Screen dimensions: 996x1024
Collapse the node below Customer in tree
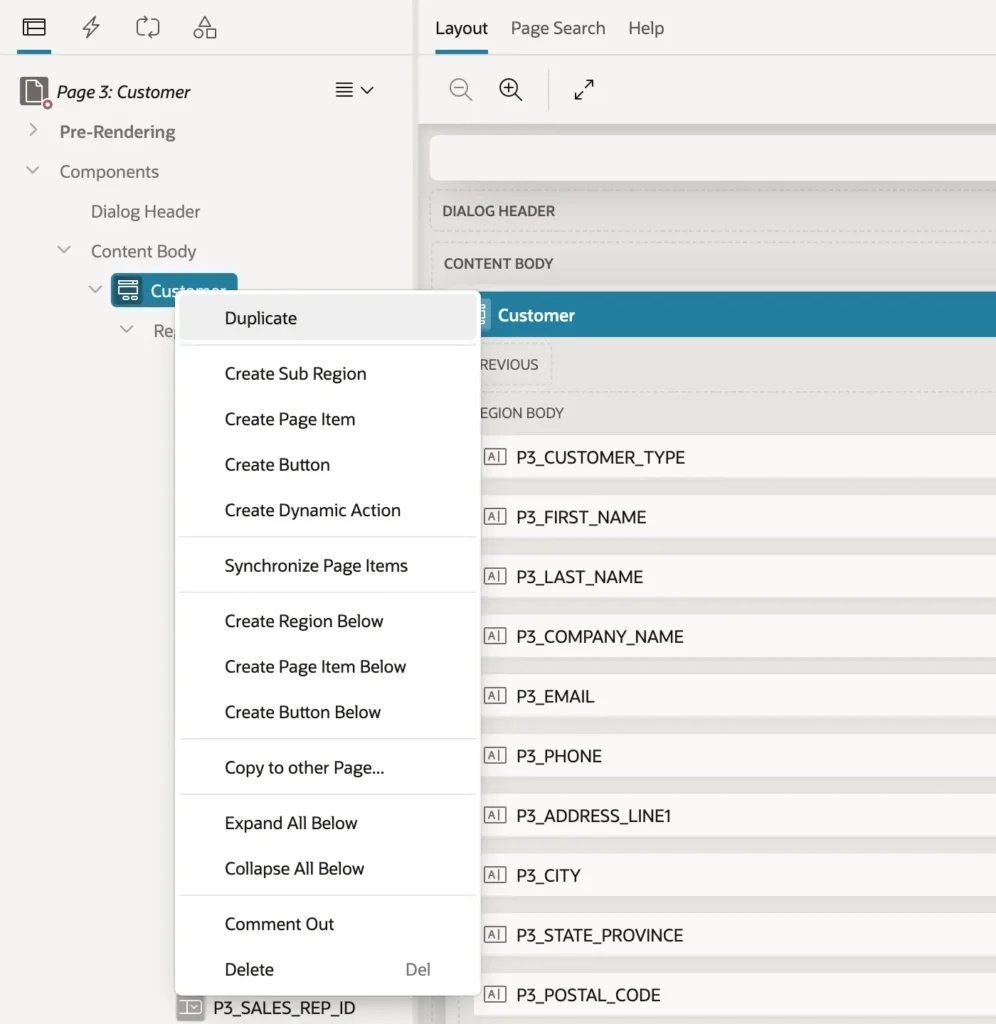tap(127, 329)
